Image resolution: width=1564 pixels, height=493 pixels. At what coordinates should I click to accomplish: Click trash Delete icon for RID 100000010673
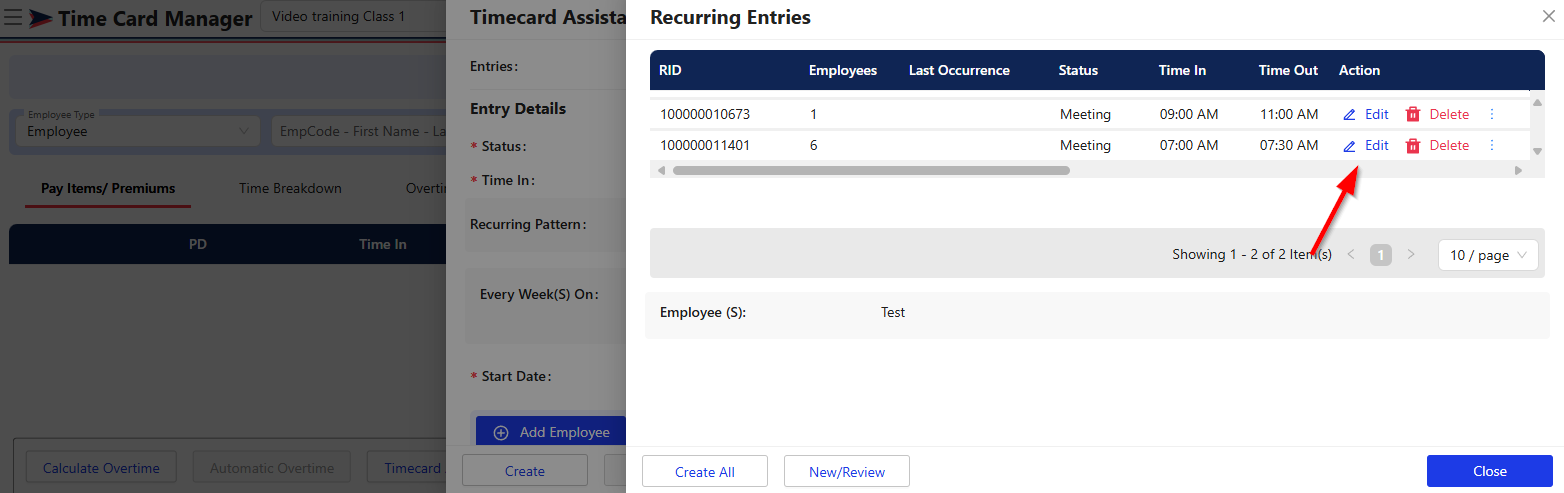[1413, 115]
